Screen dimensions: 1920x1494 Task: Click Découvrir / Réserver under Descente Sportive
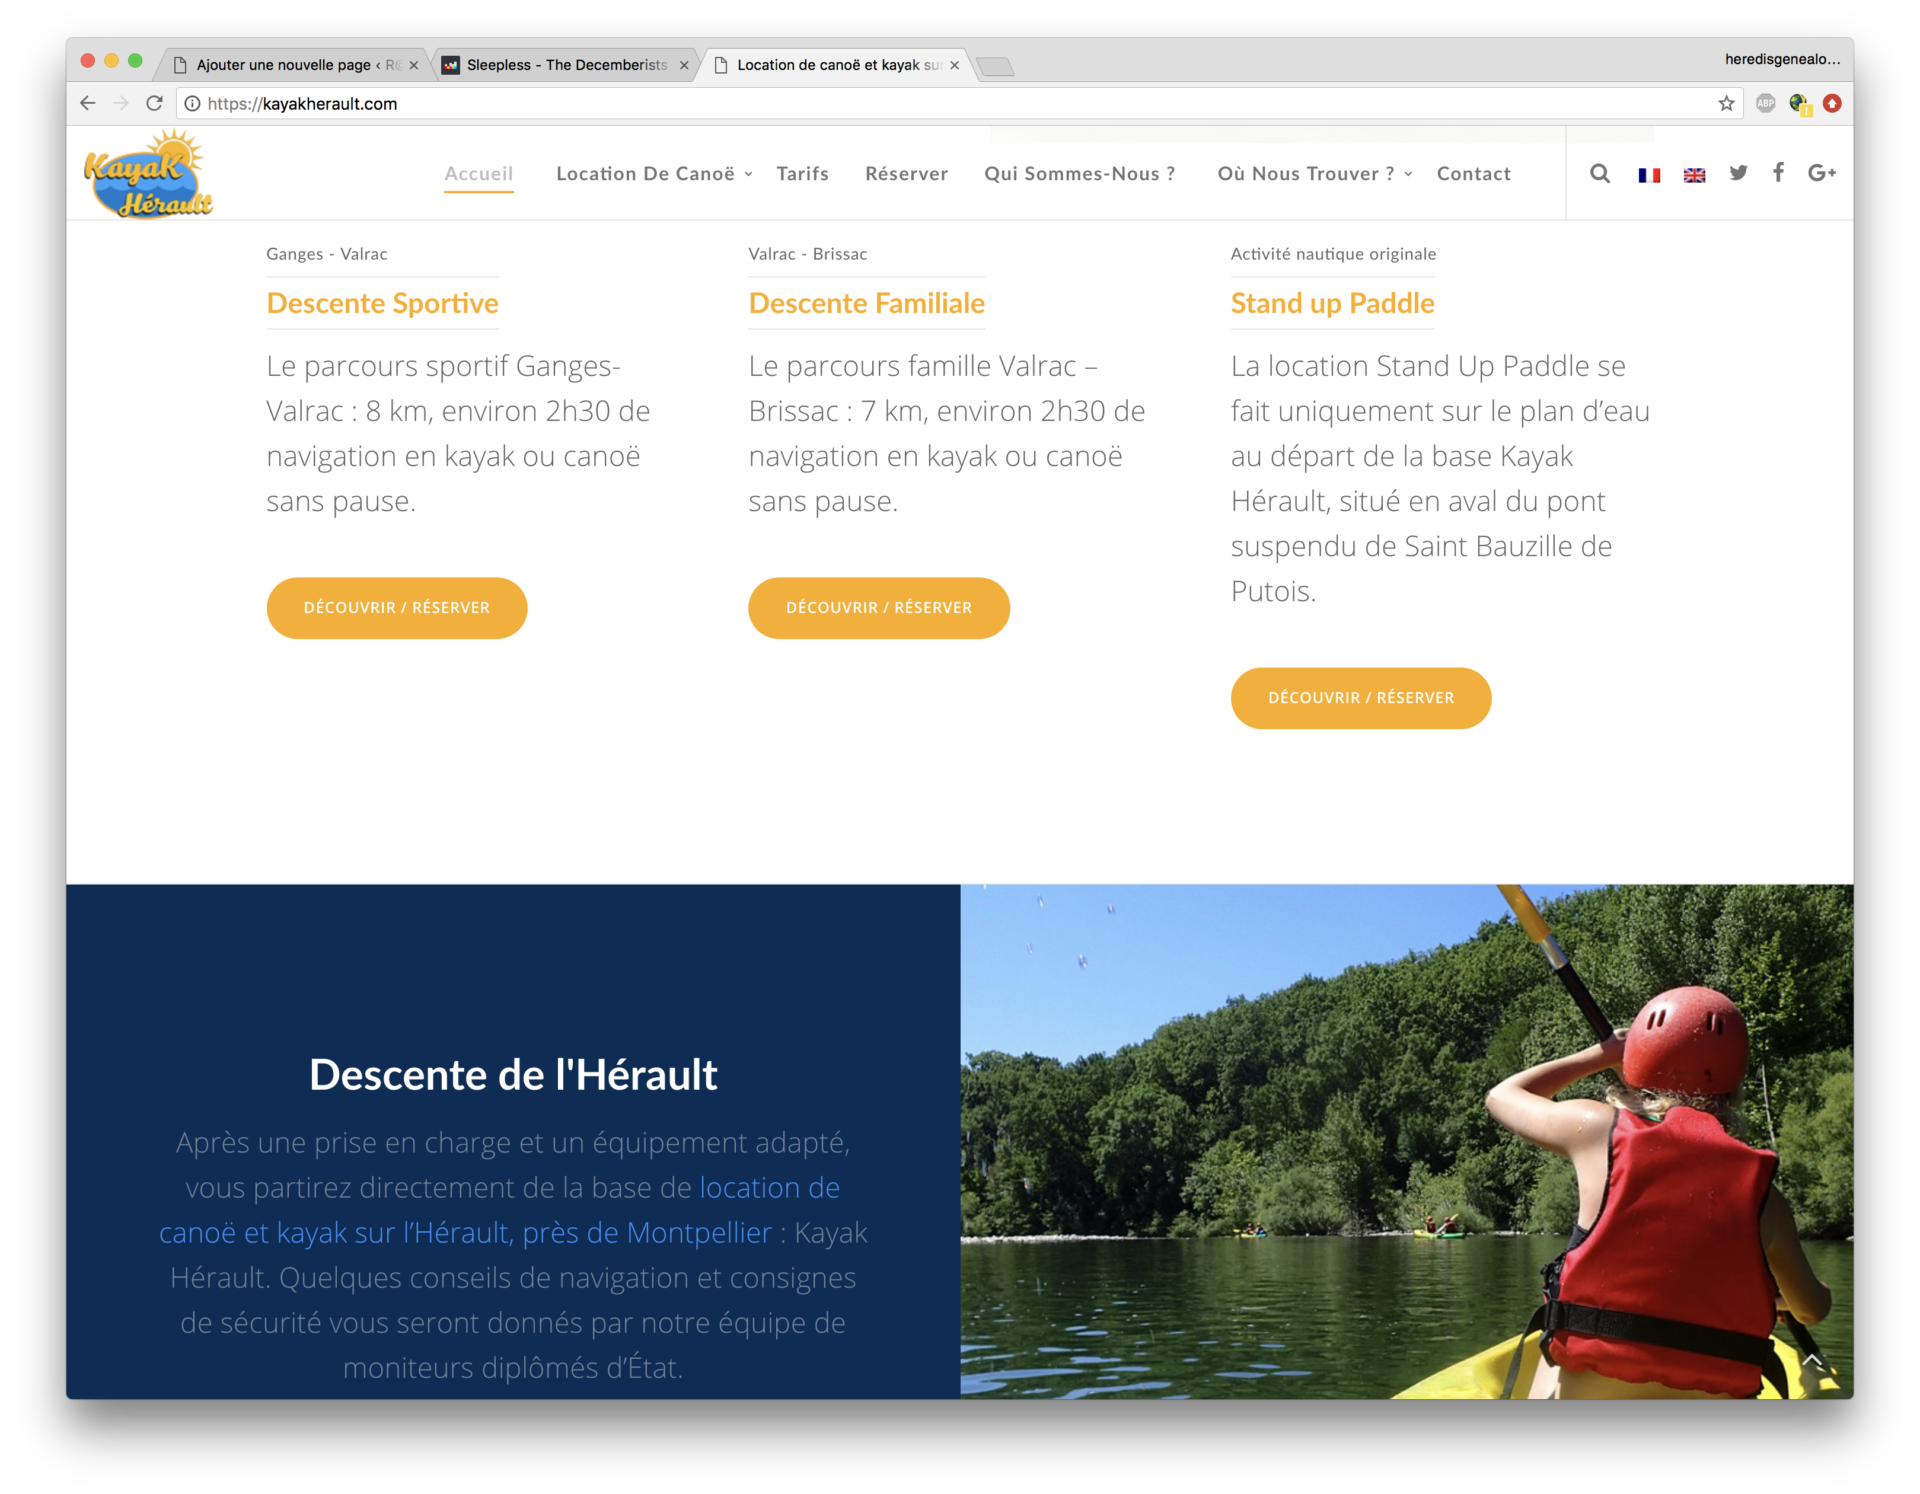(397, 608)
